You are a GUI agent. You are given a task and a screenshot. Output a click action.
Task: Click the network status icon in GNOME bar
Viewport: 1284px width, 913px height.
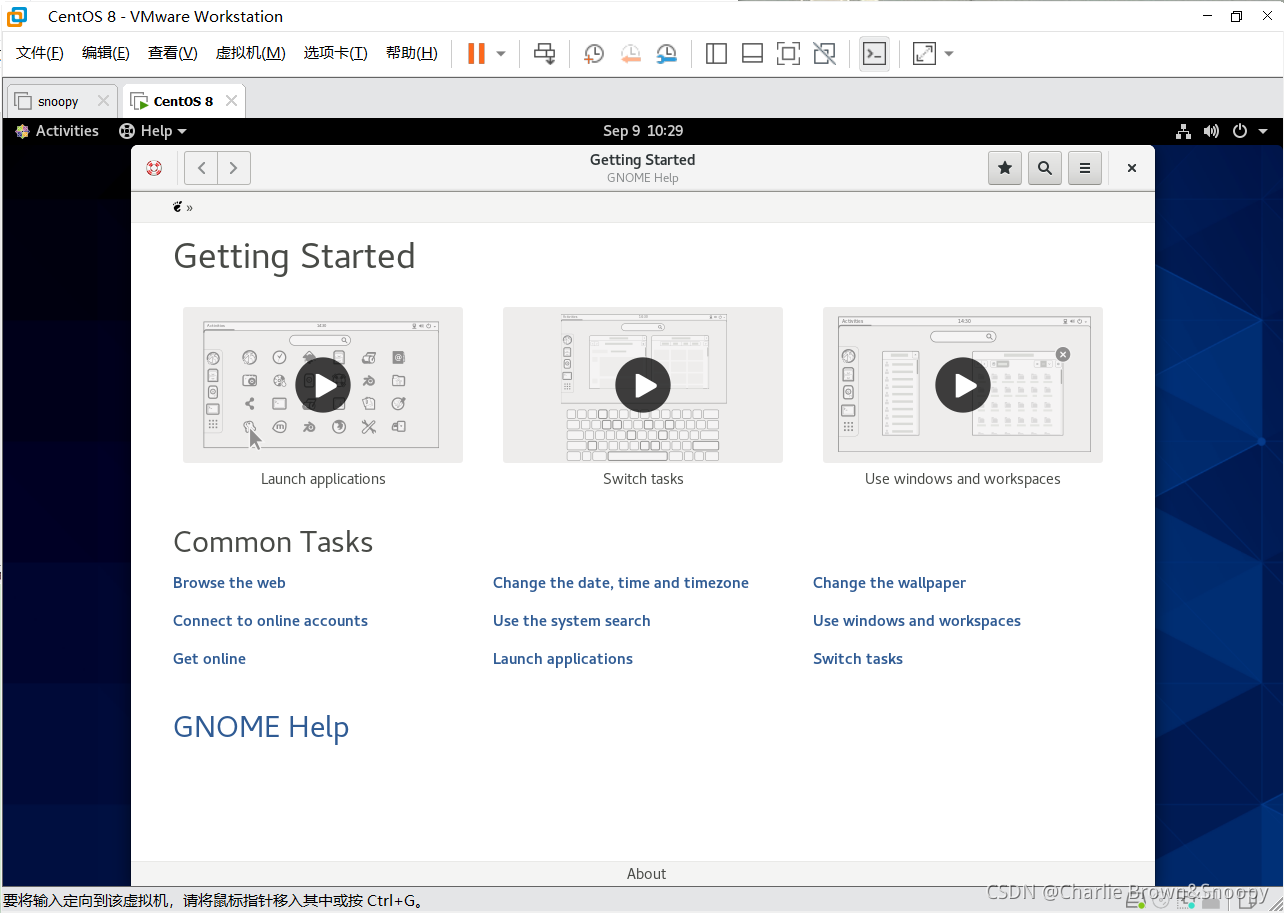pyautogui.click(x=1183, y=131)
